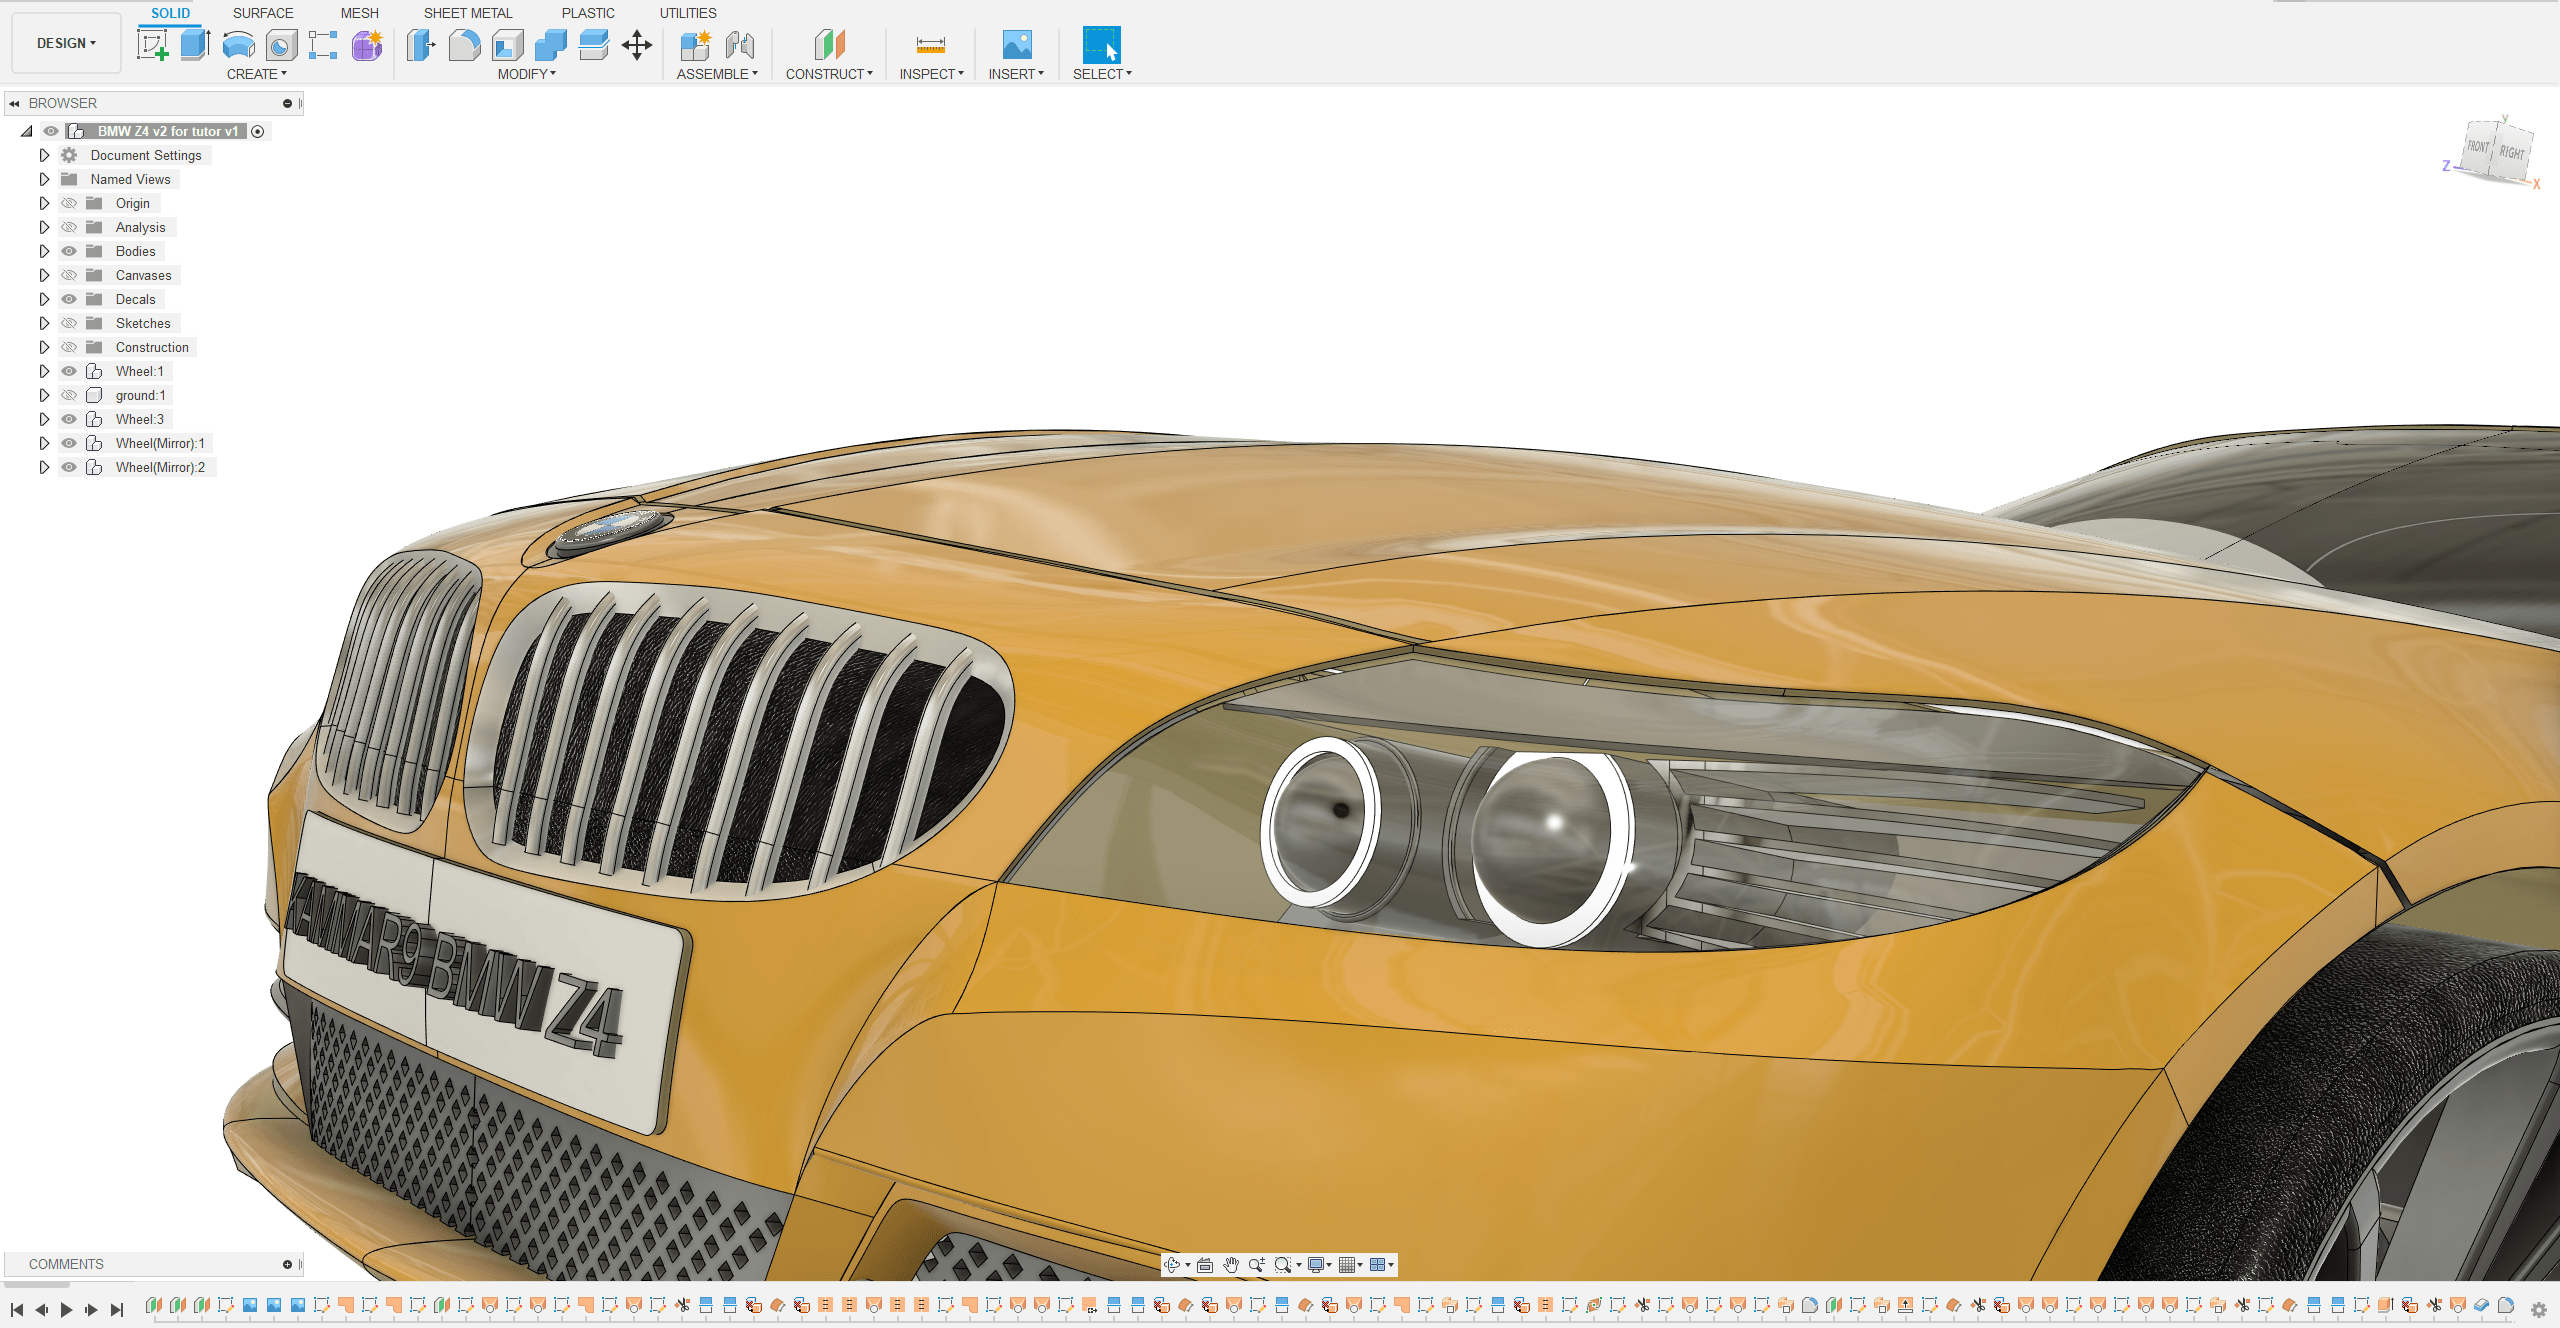Activate BMW Z4 root component radio button

coord(258,132)
